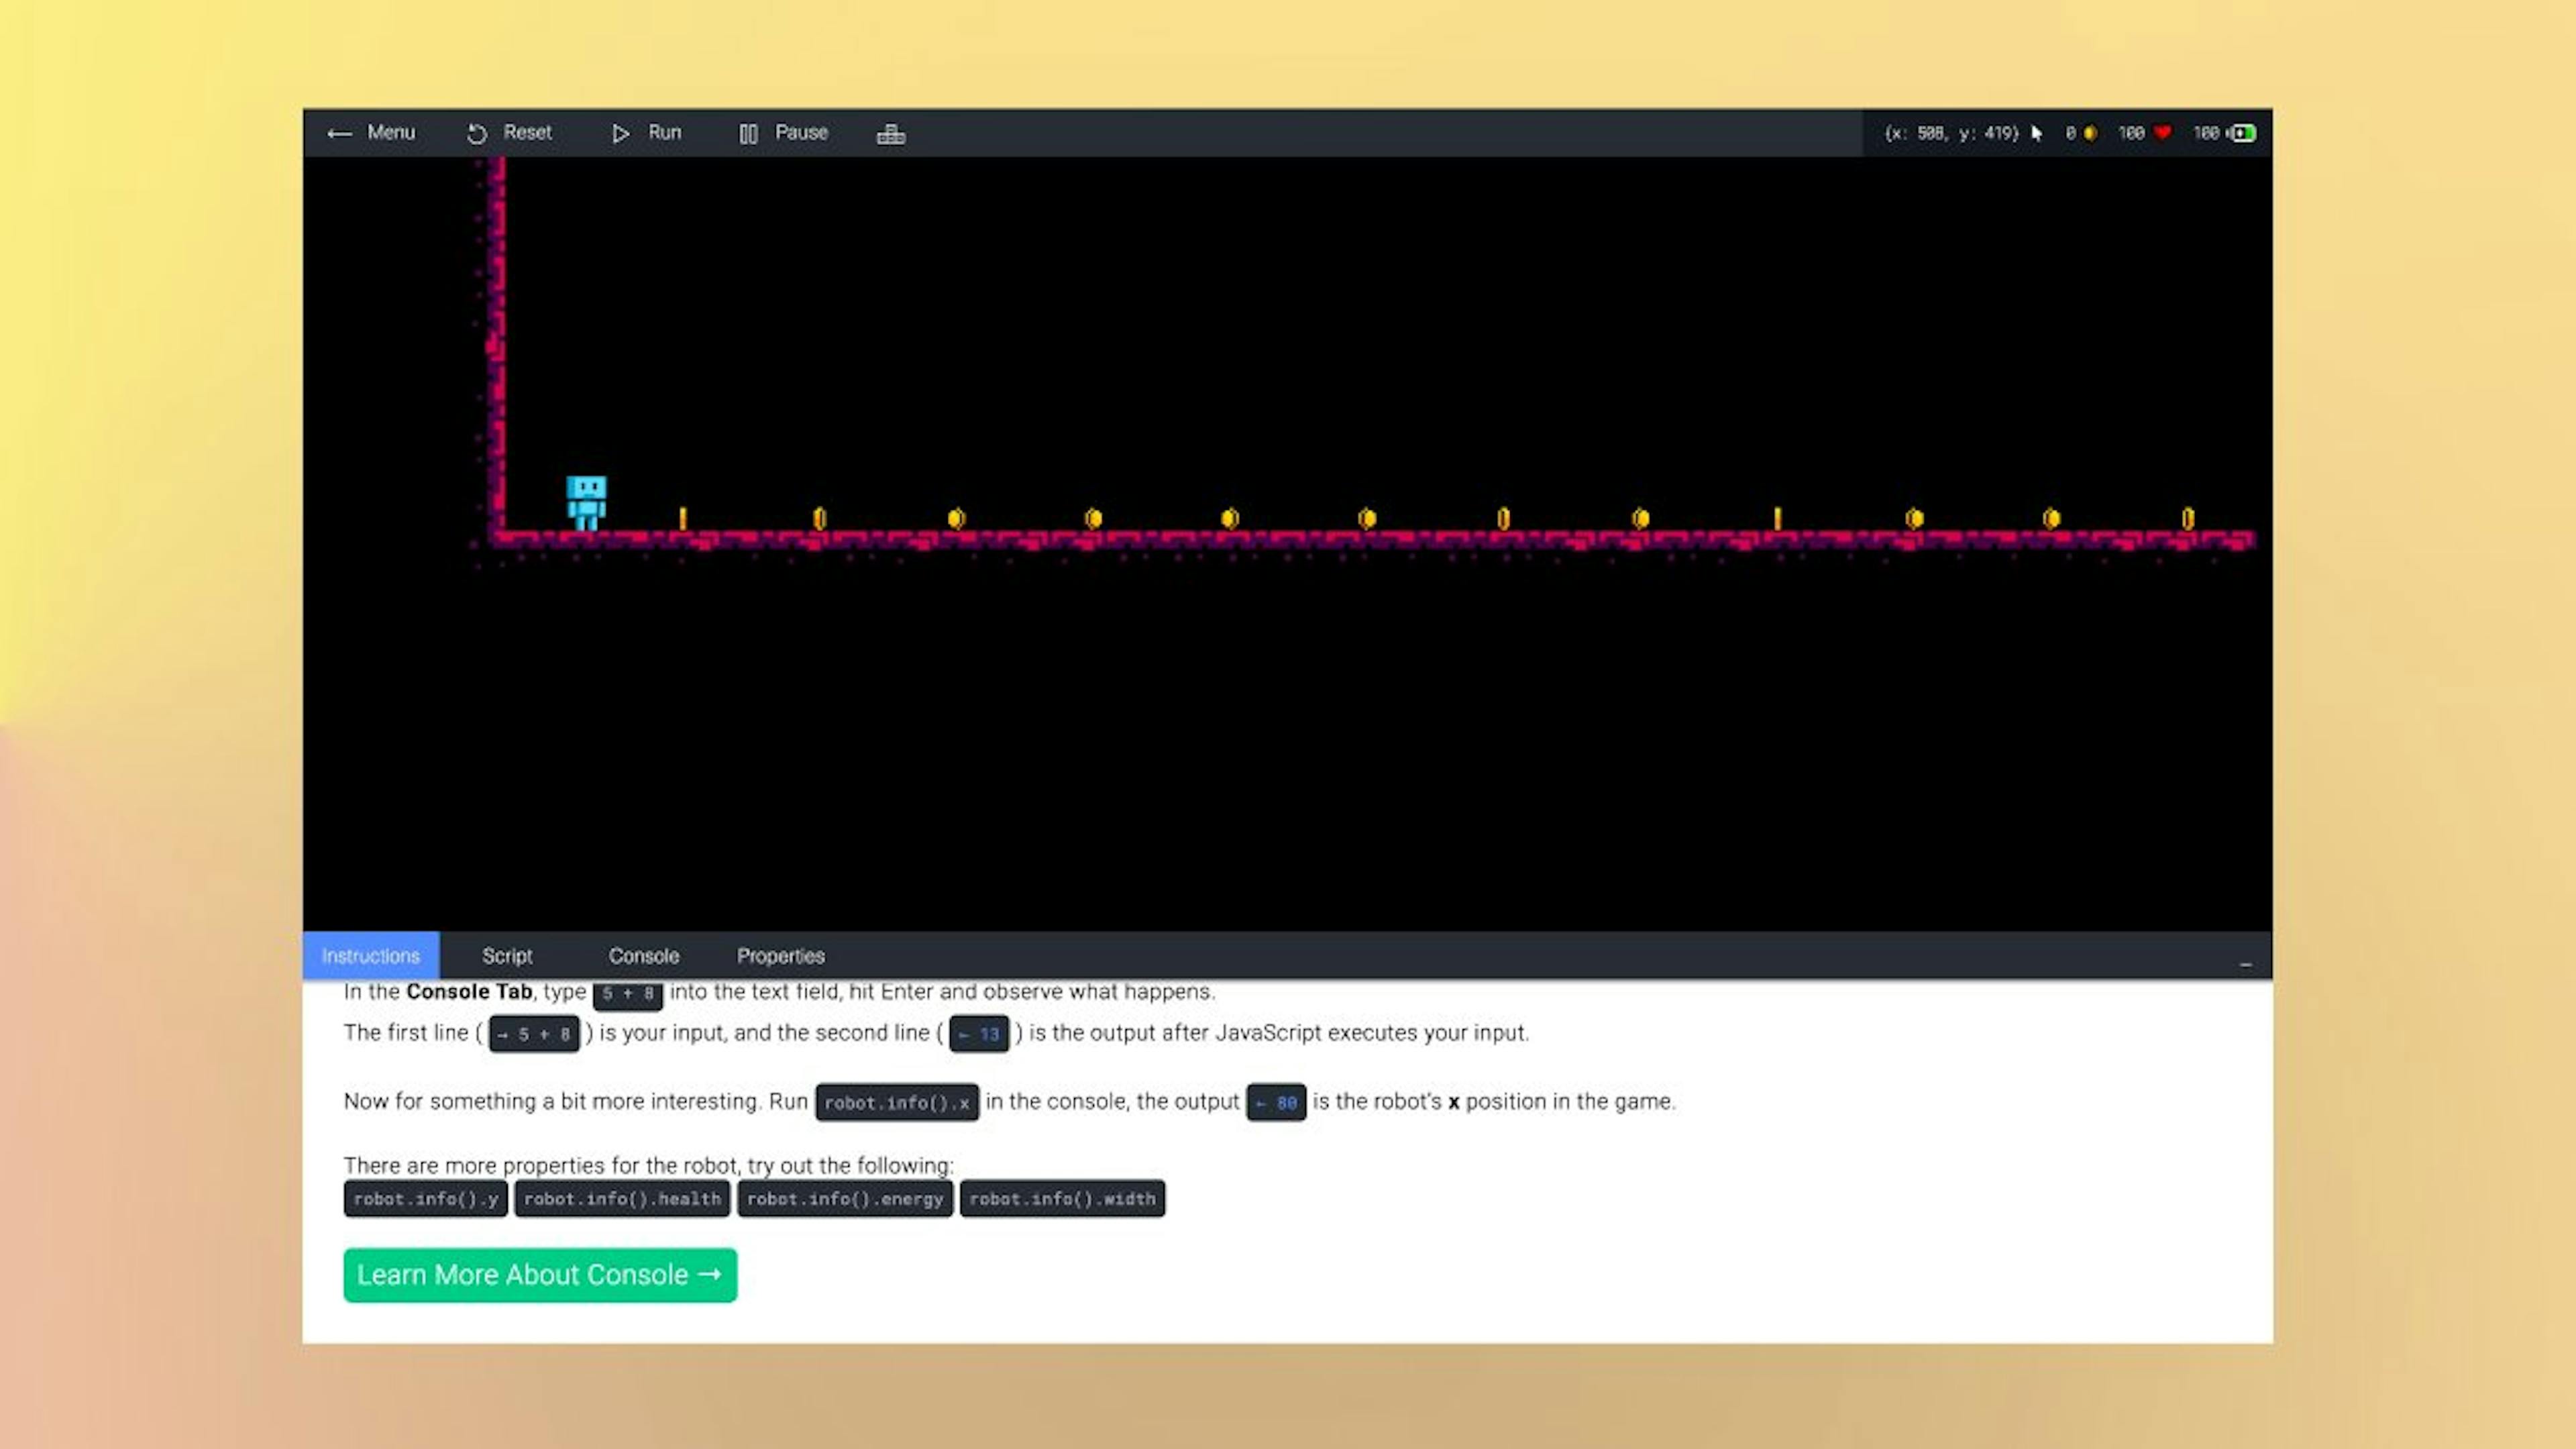Image resolution: width=2576 pixels, height=1449 pixels.
Task: Click the robot.info().energy code snippet
Action: click(x=845, y=1199)
